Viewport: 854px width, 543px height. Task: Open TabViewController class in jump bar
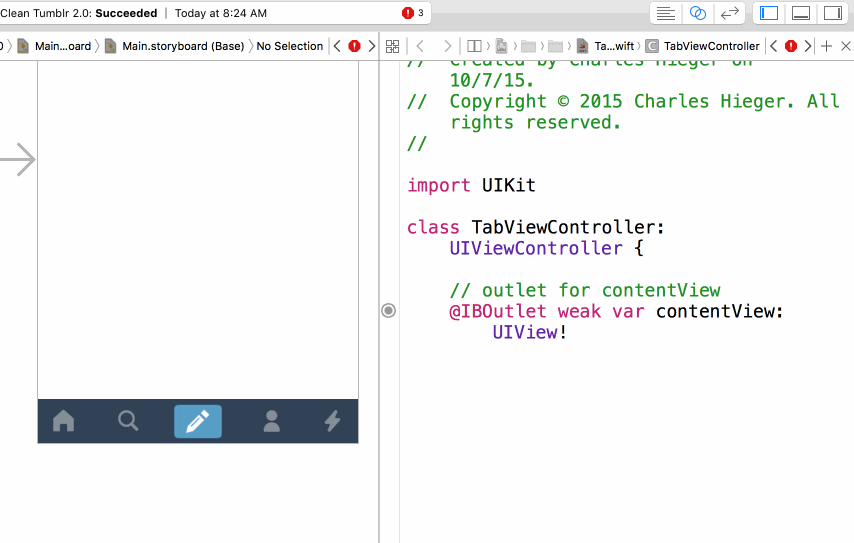point(703,46)
